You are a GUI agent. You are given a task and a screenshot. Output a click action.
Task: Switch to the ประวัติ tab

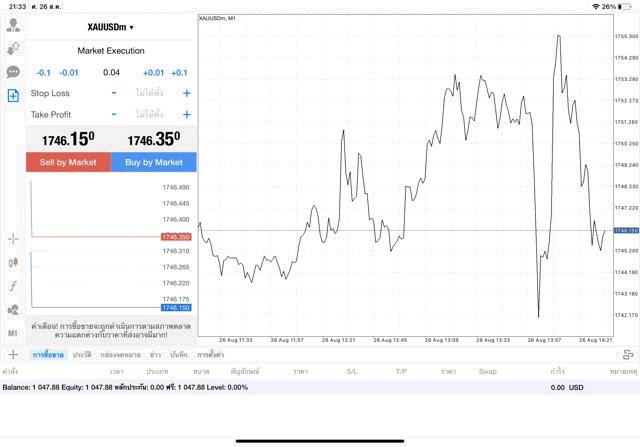[81, 355]
